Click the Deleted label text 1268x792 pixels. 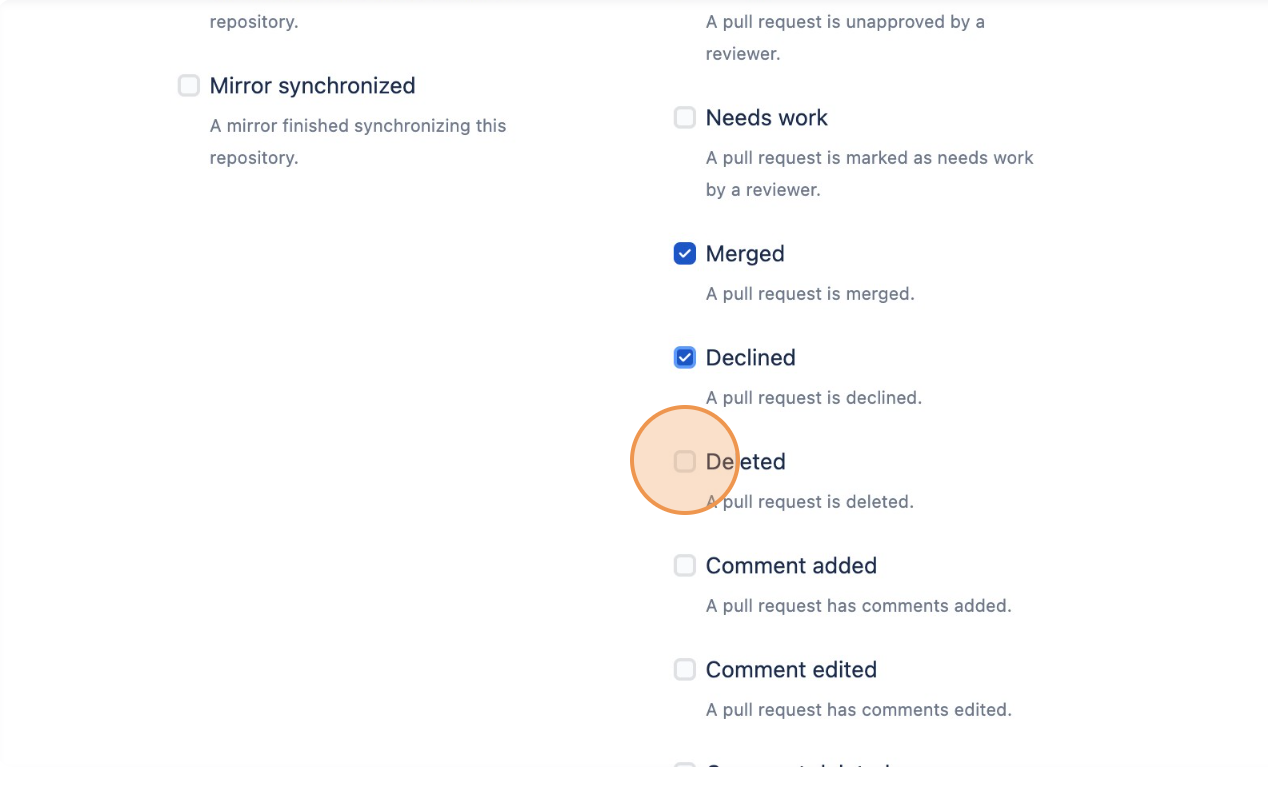745,461
